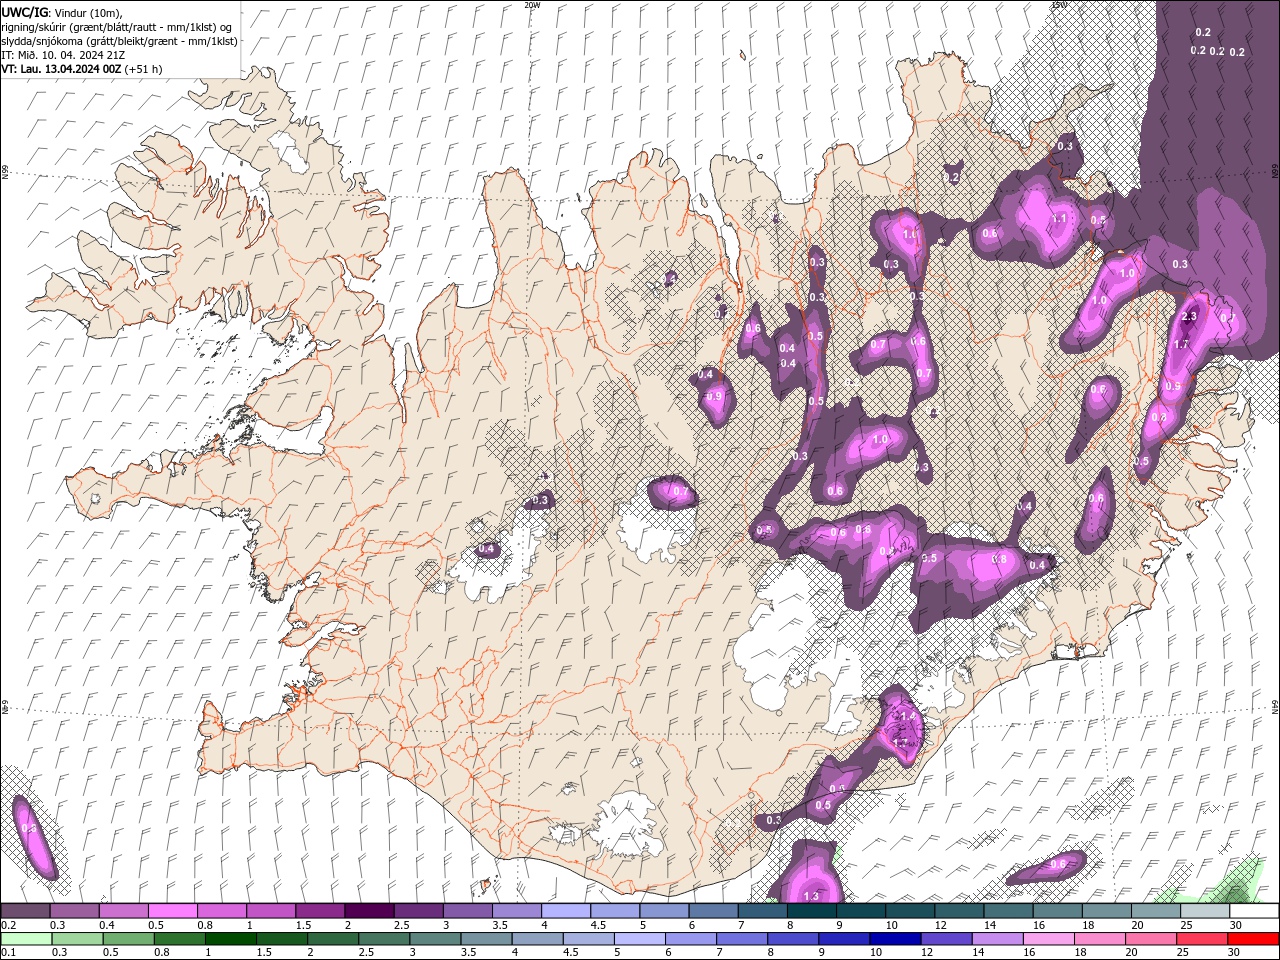Click the 1.1 snowfall value in the northeast

pyautogui.click(x=1060, y=218)
